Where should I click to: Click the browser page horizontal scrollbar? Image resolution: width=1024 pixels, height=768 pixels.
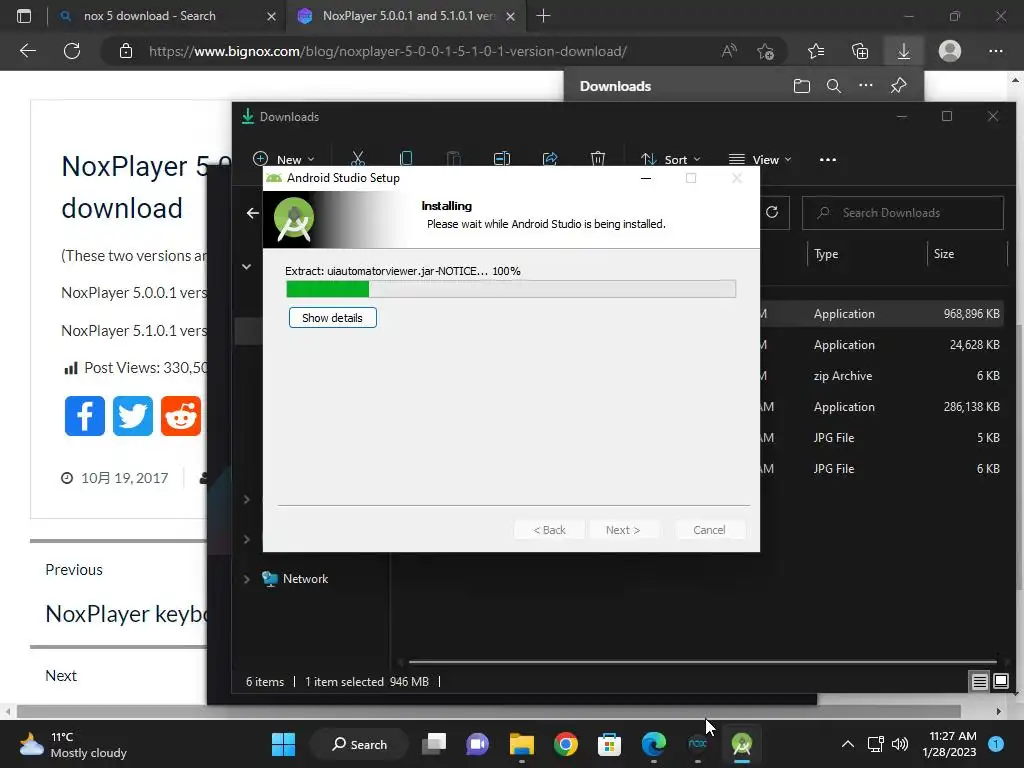click(x=488, y=711)
